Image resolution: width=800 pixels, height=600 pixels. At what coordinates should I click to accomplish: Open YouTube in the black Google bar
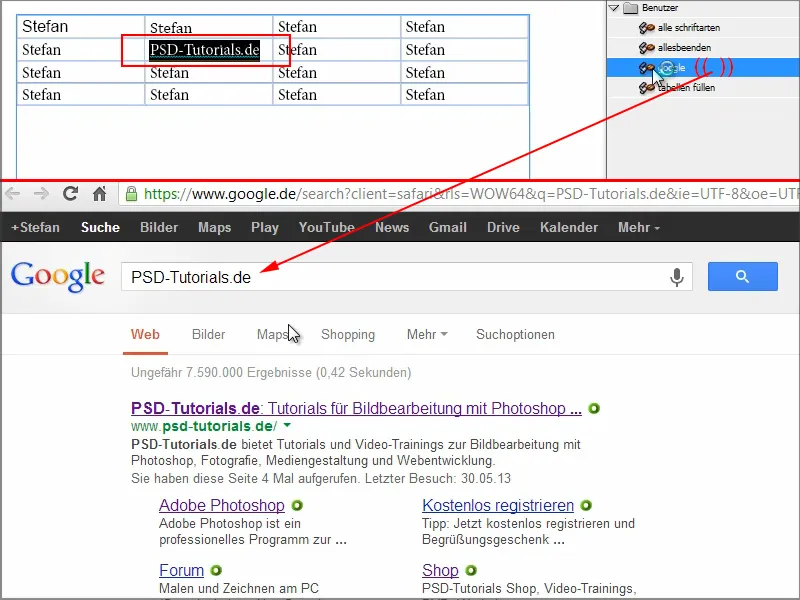(x=327, y=227)
